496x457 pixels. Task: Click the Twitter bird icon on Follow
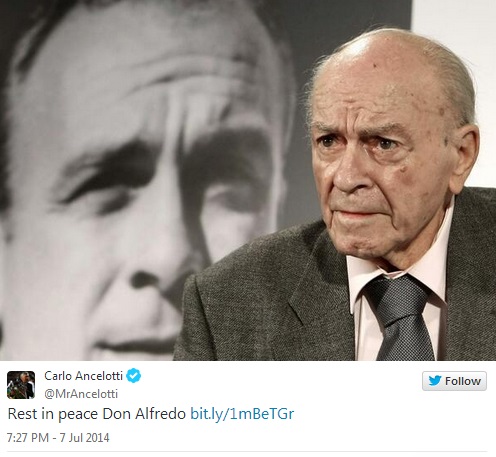[435, 380]
